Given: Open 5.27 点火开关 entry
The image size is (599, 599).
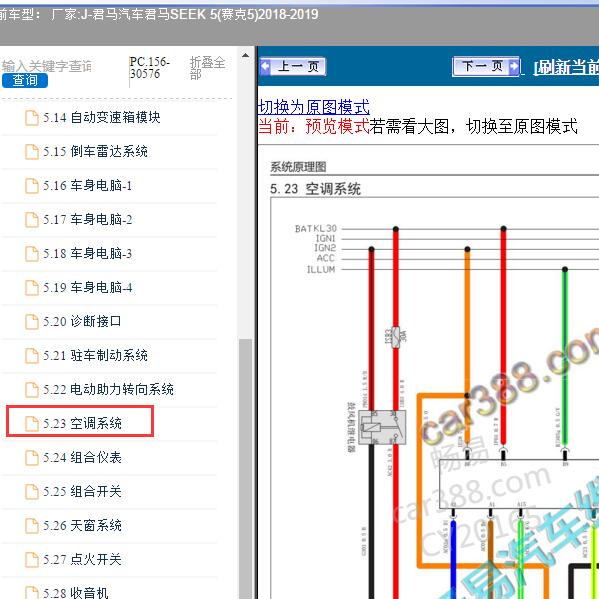Looking at the screenshot, I should pyautogui.click(x=82, y=560).
